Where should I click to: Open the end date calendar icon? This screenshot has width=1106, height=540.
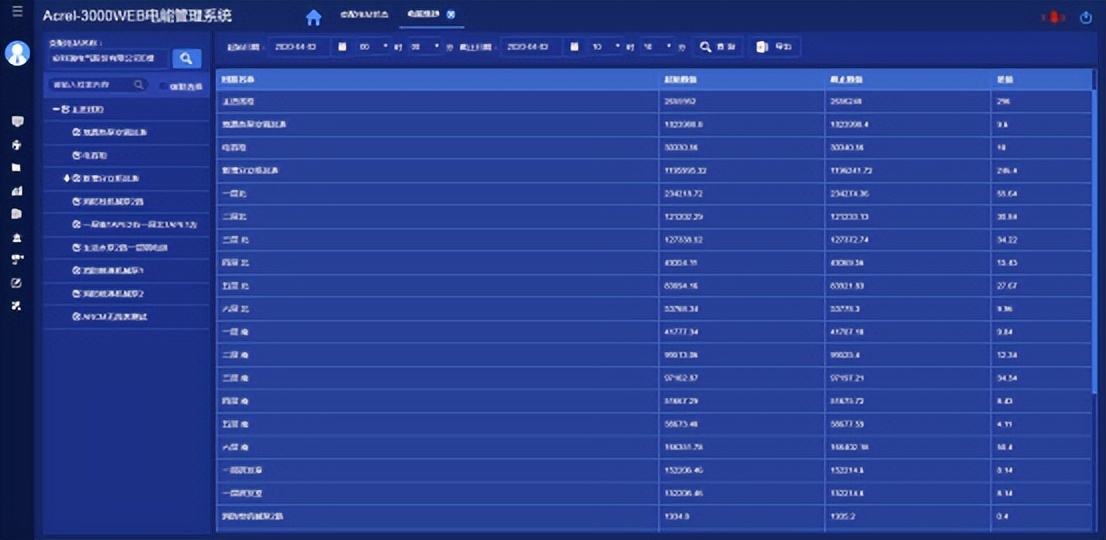click(x=574, y=47)
